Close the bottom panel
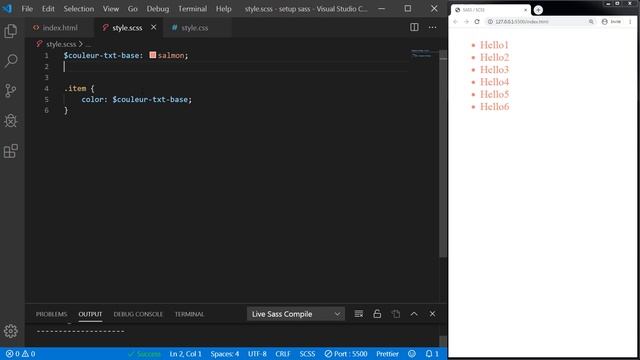 coord(432,314)
